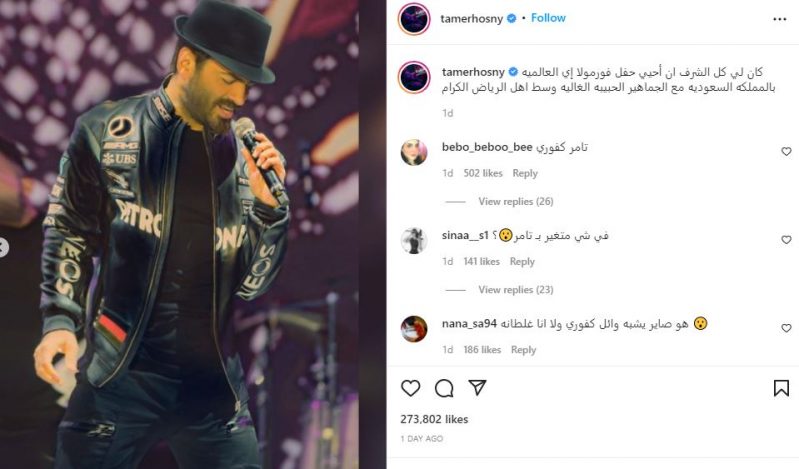Viewport: 799px width, 469px height.
Task: Open 273,802 likes list
Action: pyautogui.click(x=434, y=419)
